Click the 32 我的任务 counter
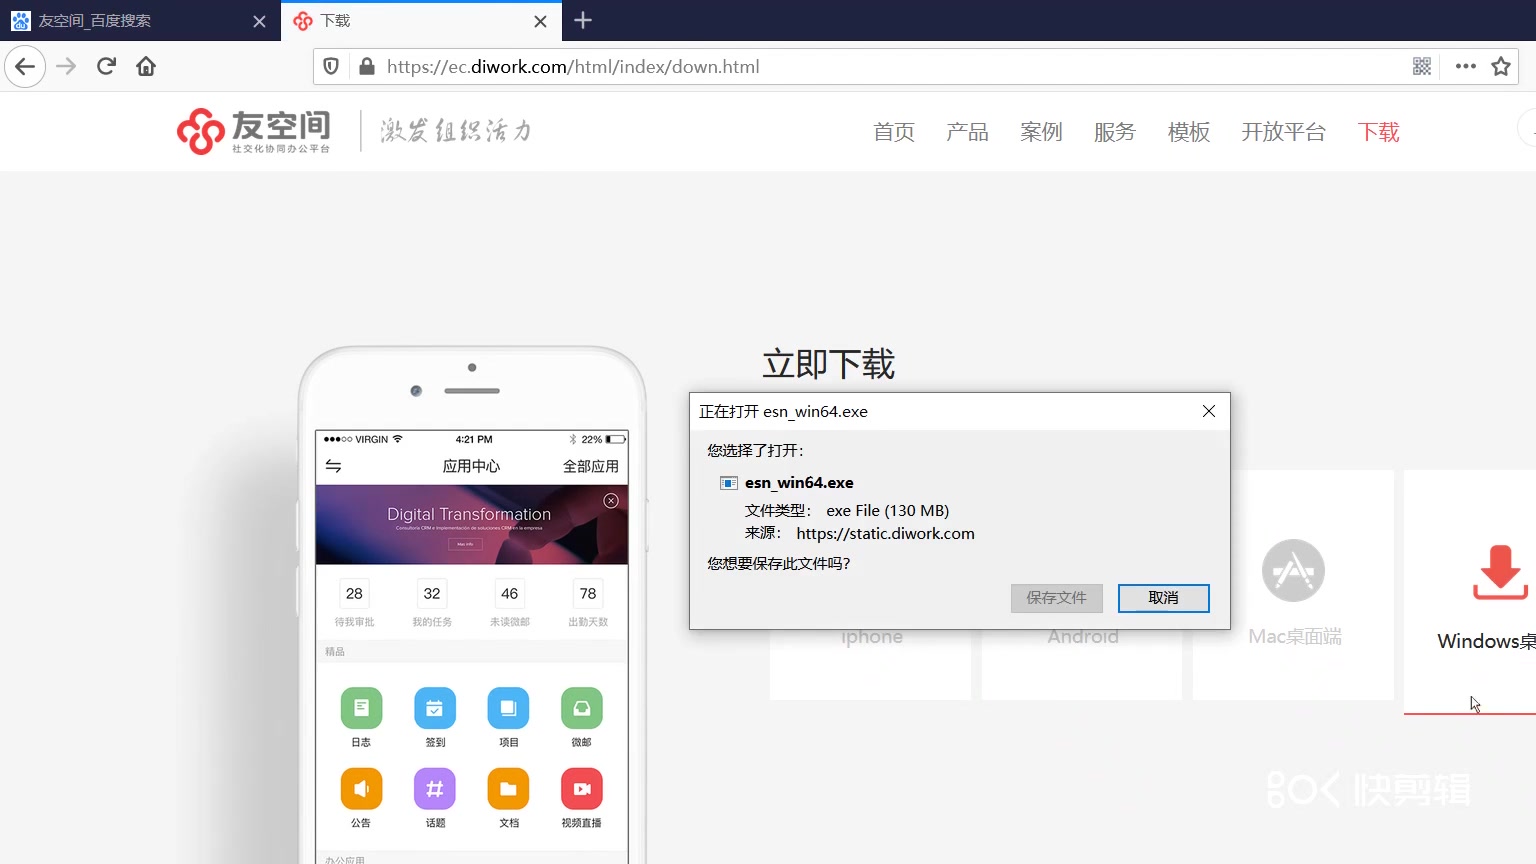Viewport: 1536px width, 864px height. 432,603
